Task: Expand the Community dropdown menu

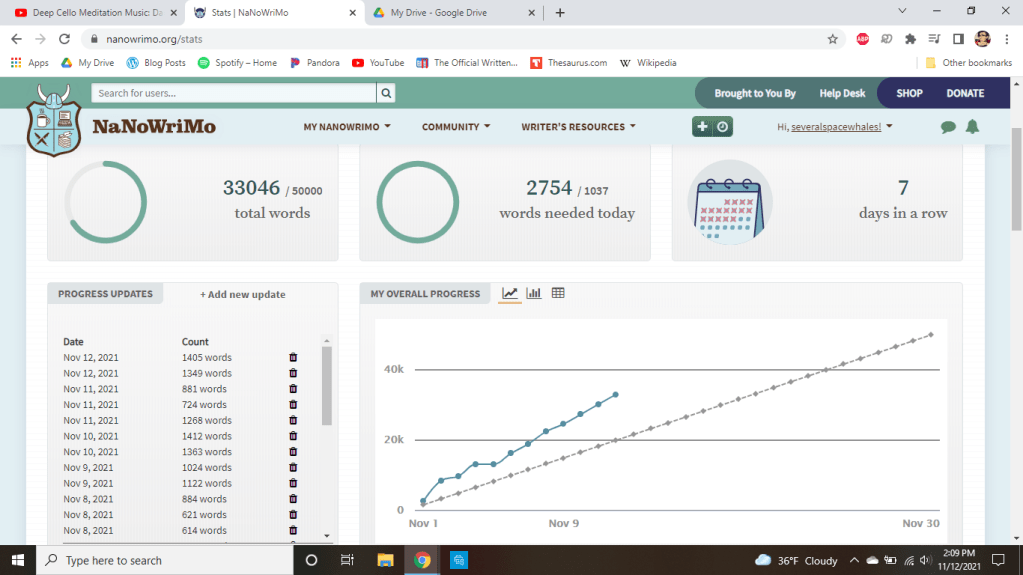Action: pos(456,127)
